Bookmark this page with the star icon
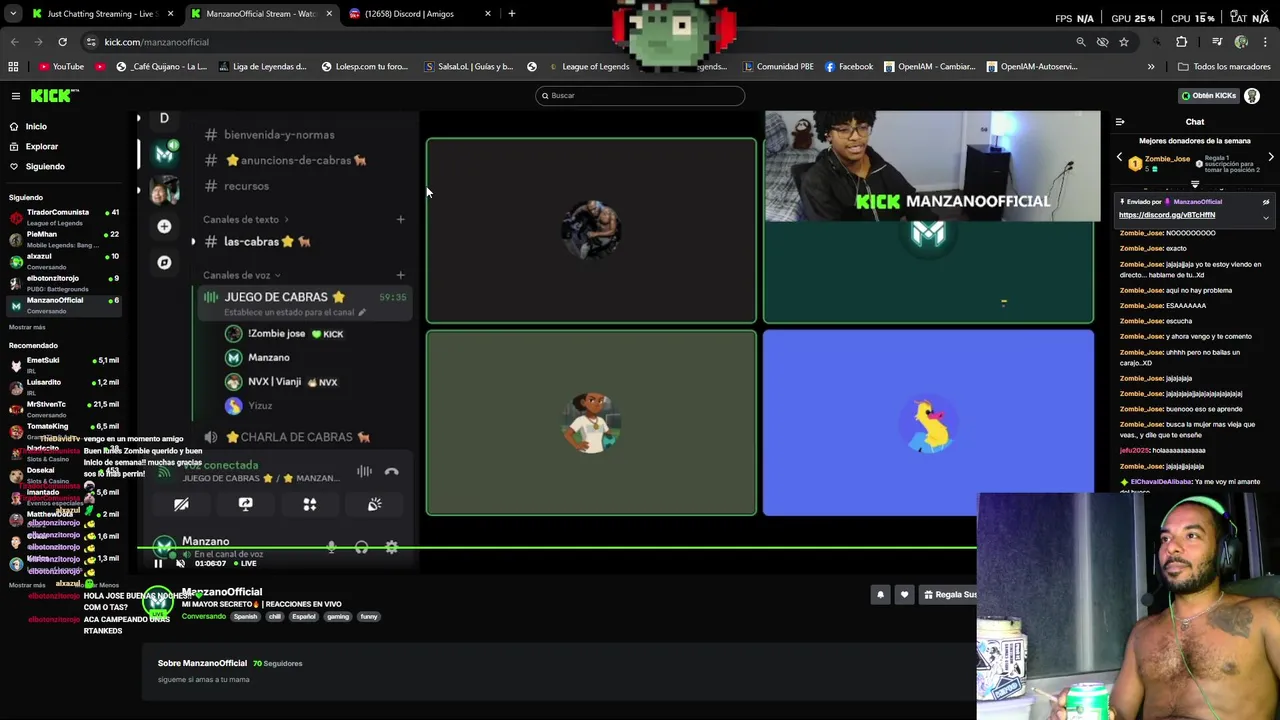Screen dimensions: 1280x720 click(x=1124, y=42)
